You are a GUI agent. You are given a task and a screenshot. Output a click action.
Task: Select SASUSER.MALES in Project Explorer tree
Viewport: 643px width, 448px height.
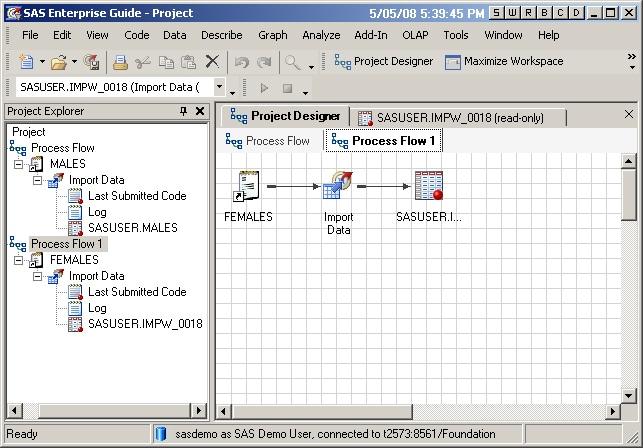132,228
